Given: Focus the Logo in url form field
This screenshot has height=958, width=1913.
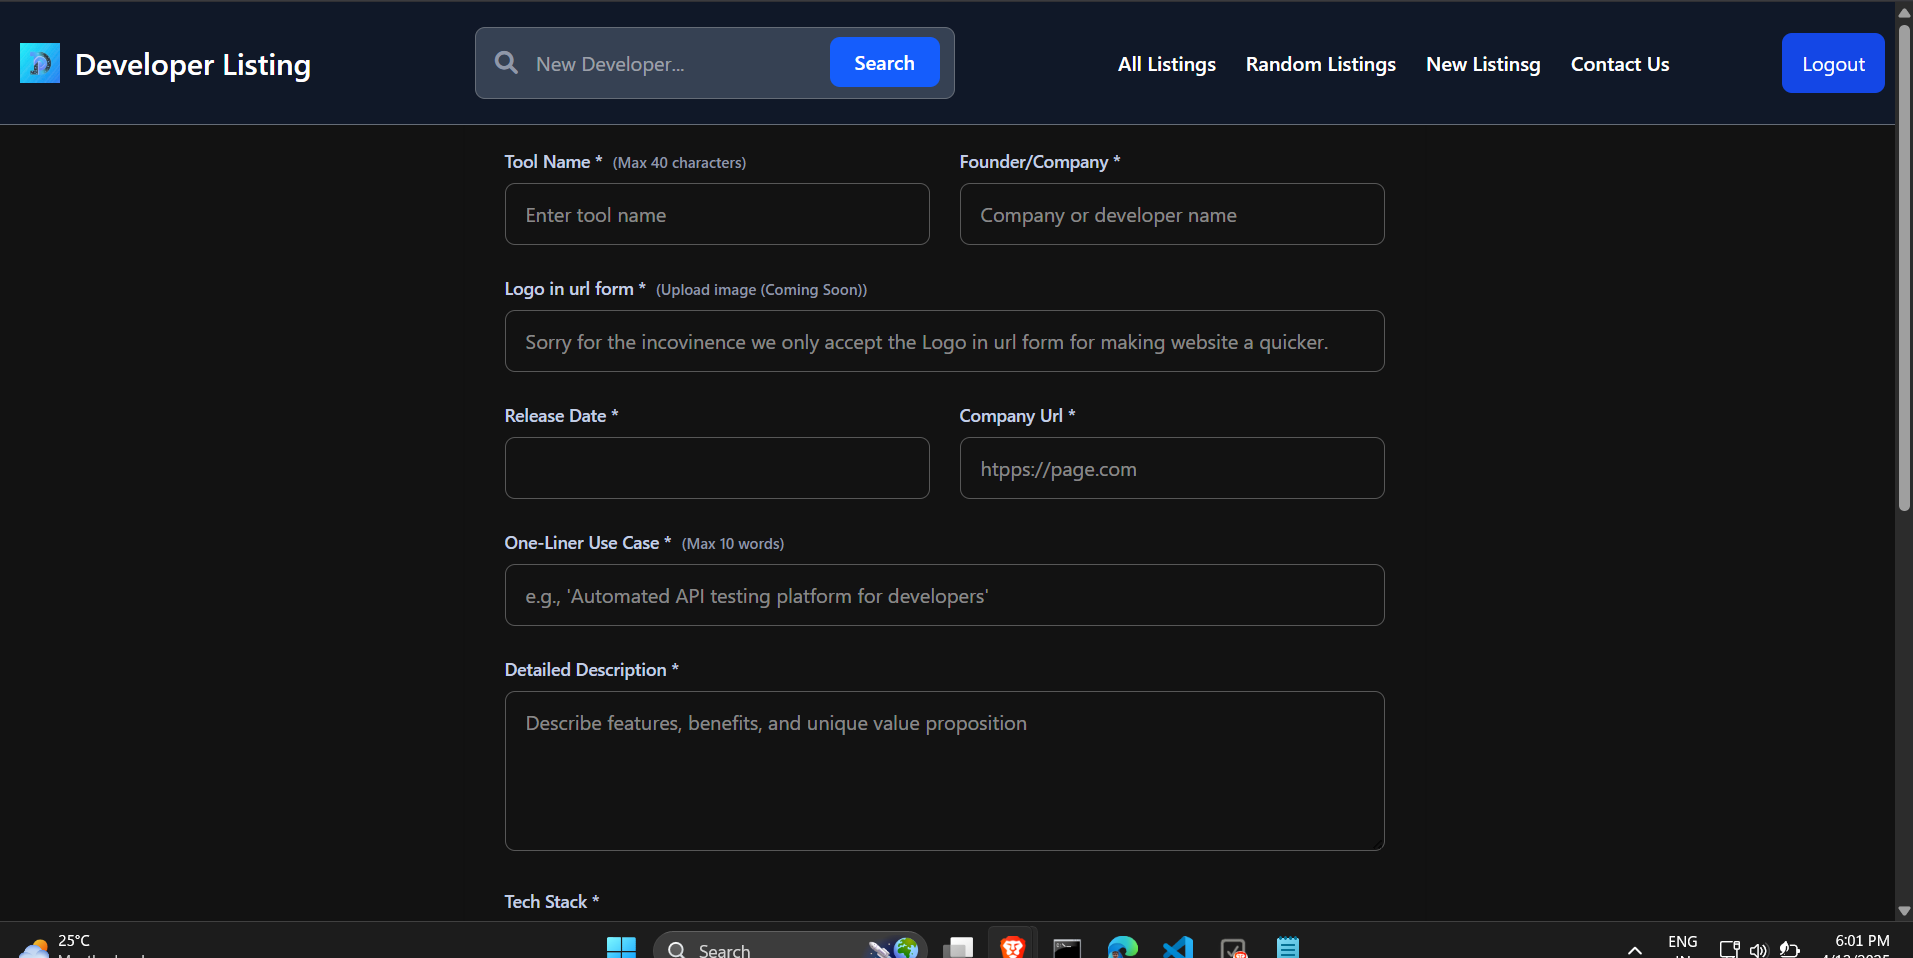Looking at the screenshot, I should (944, 341).
